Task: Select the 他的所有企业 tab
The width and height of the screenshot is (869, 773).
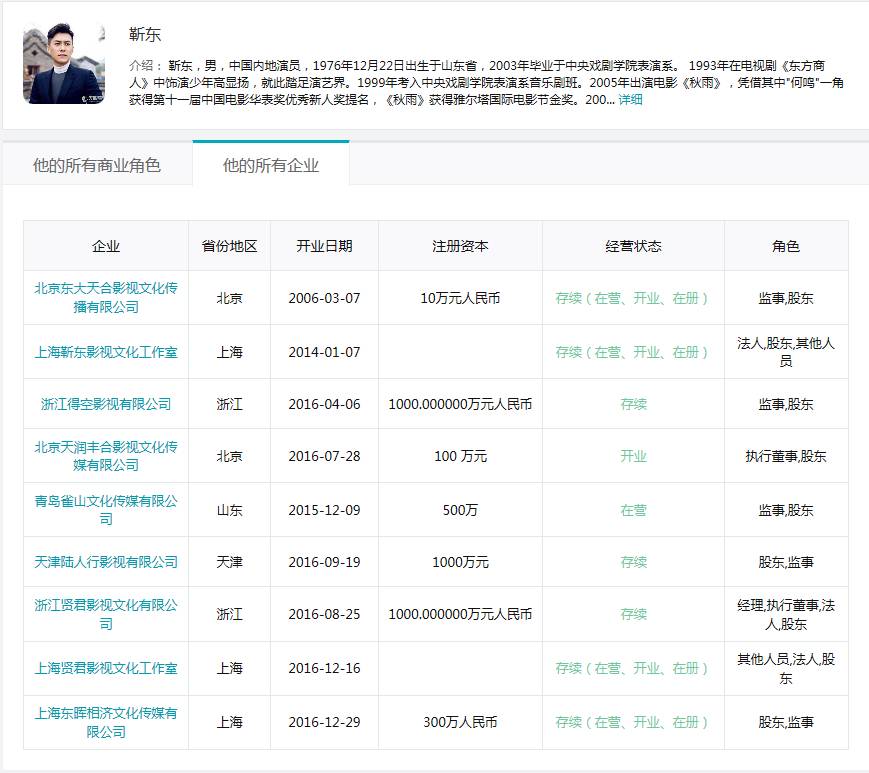Action: point(271,165)
